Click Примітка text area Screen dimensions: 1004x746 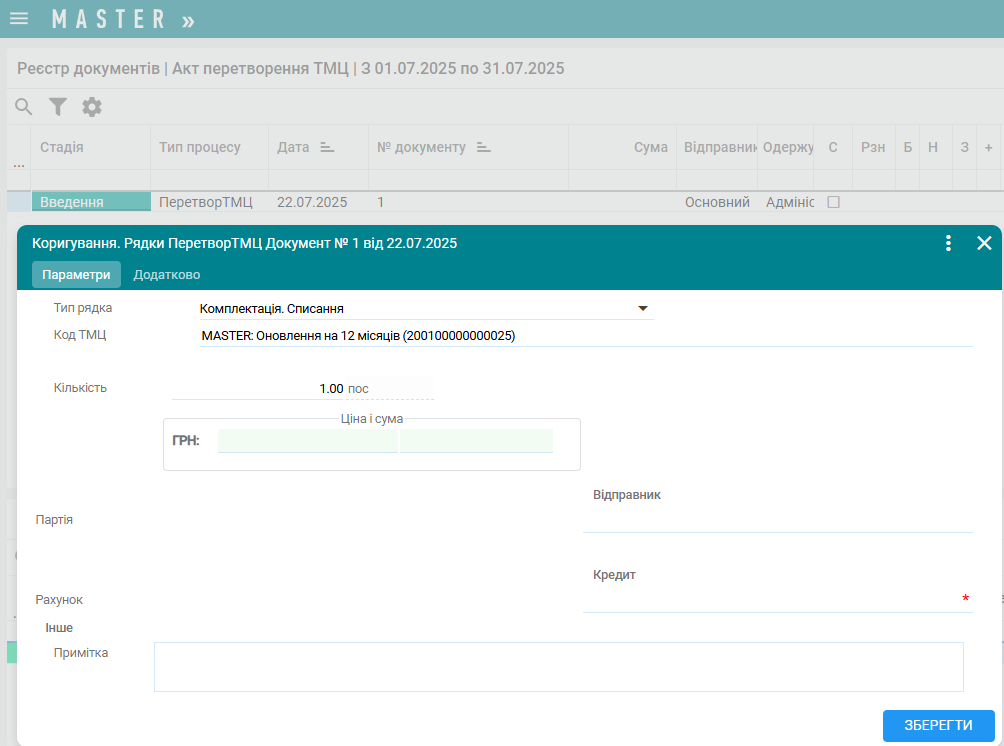point(558,667)
